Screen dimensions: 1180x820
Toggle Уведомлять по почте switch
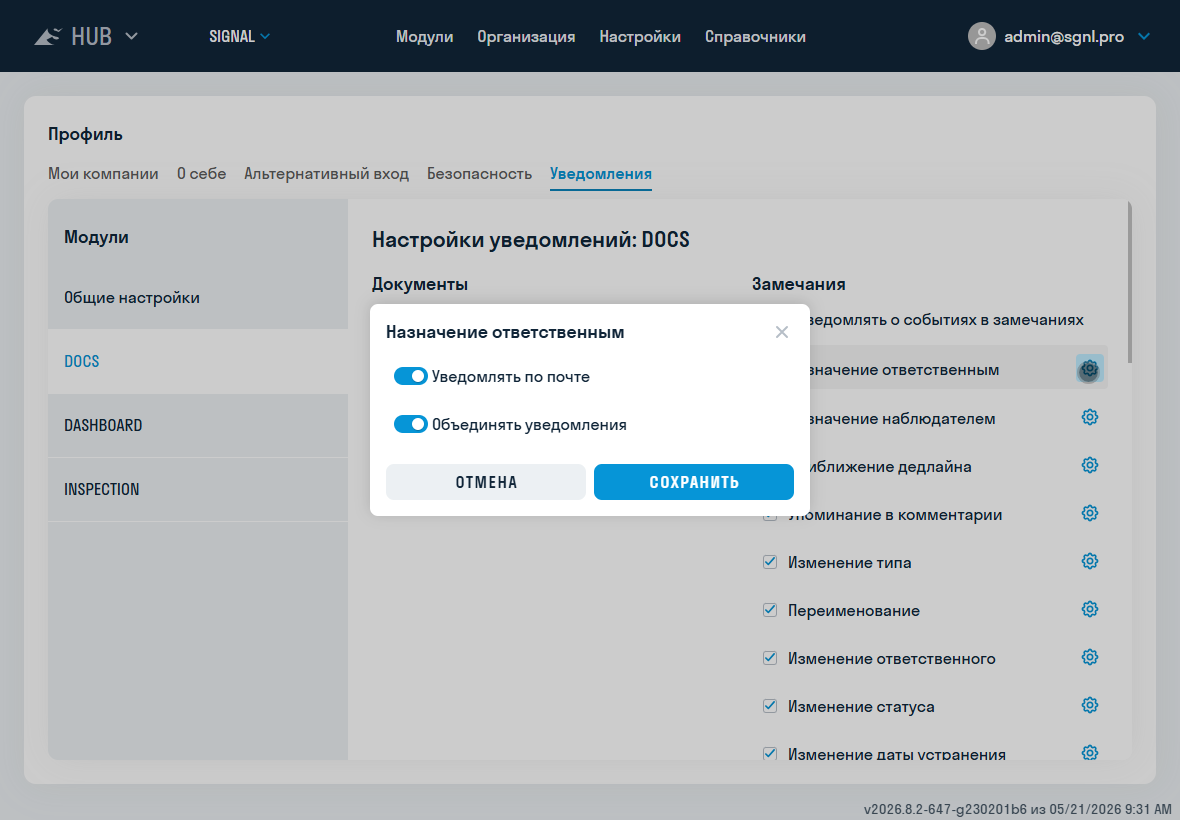click(411, 376)
